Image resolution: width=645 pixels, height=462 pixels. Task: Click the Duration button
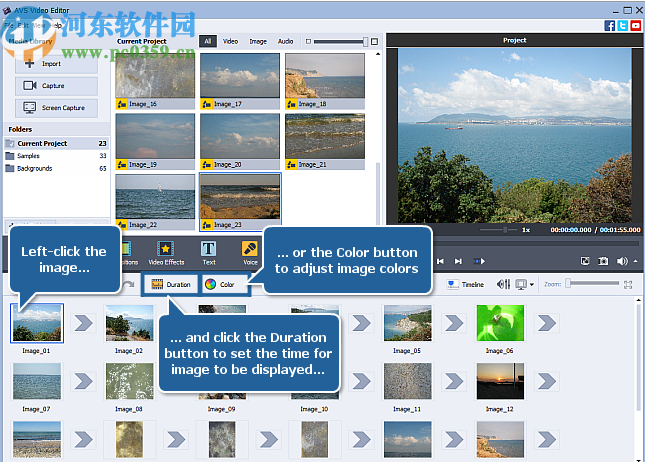[171, 284]
